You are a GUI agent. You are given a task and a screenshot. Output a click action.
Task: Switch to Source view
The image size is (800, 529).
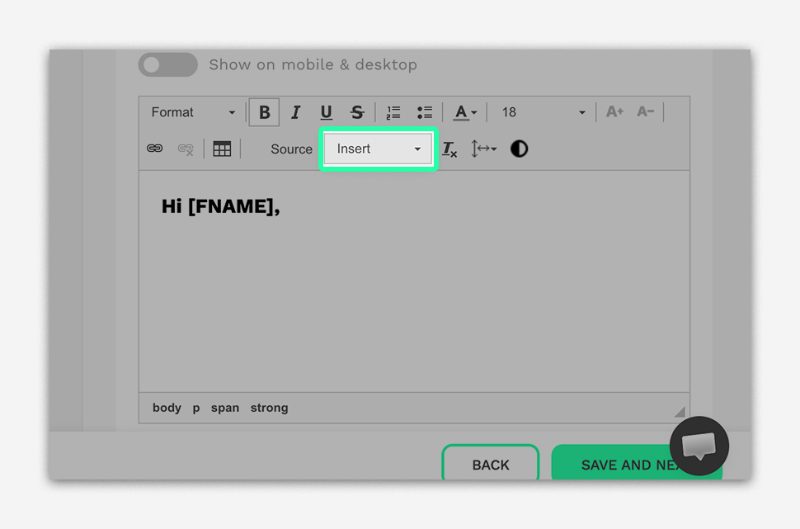[x=291, y=149]
